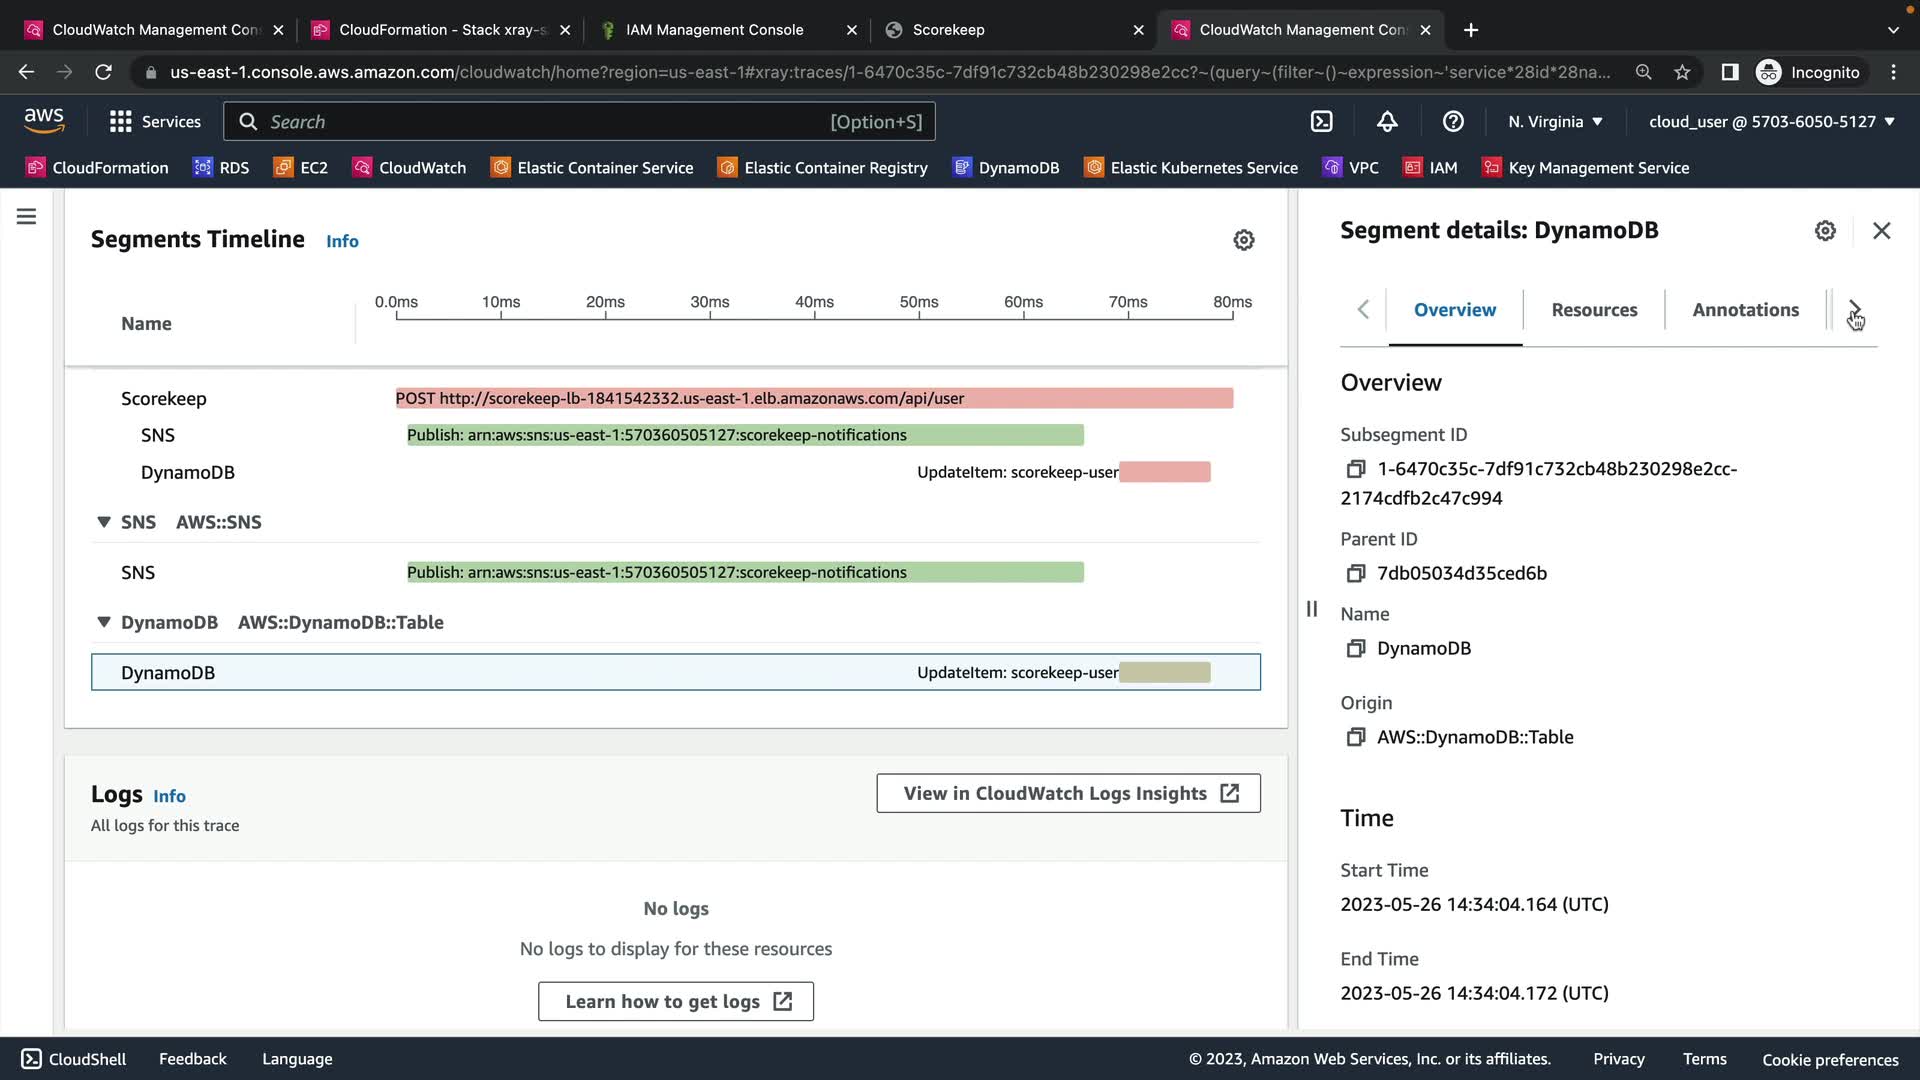Switch to the Annotations tab

(x=1745, y=310)
